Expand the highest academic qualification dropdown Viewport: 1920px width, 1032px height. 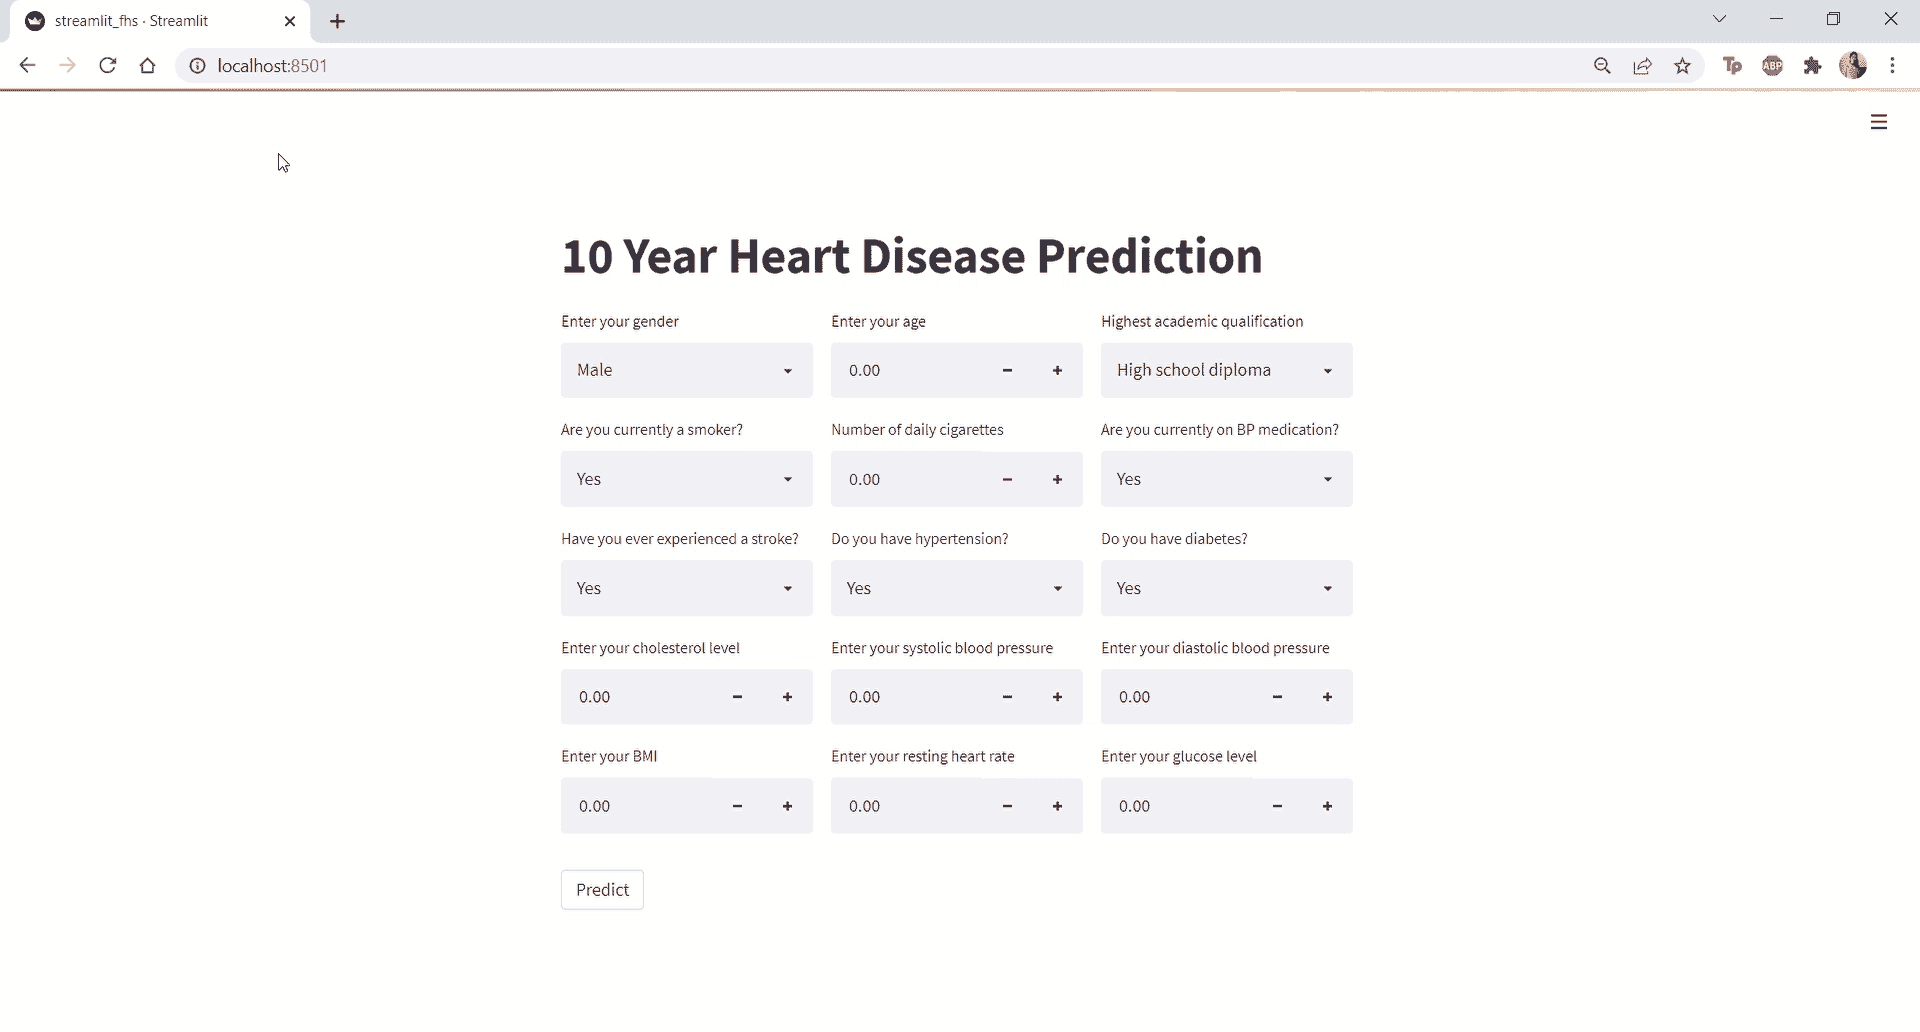pyautogui.click(x=1226, y=371)
